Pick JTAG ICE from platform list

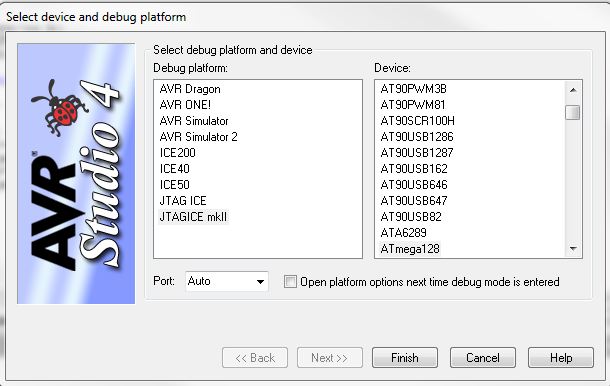tap(183, 201)
